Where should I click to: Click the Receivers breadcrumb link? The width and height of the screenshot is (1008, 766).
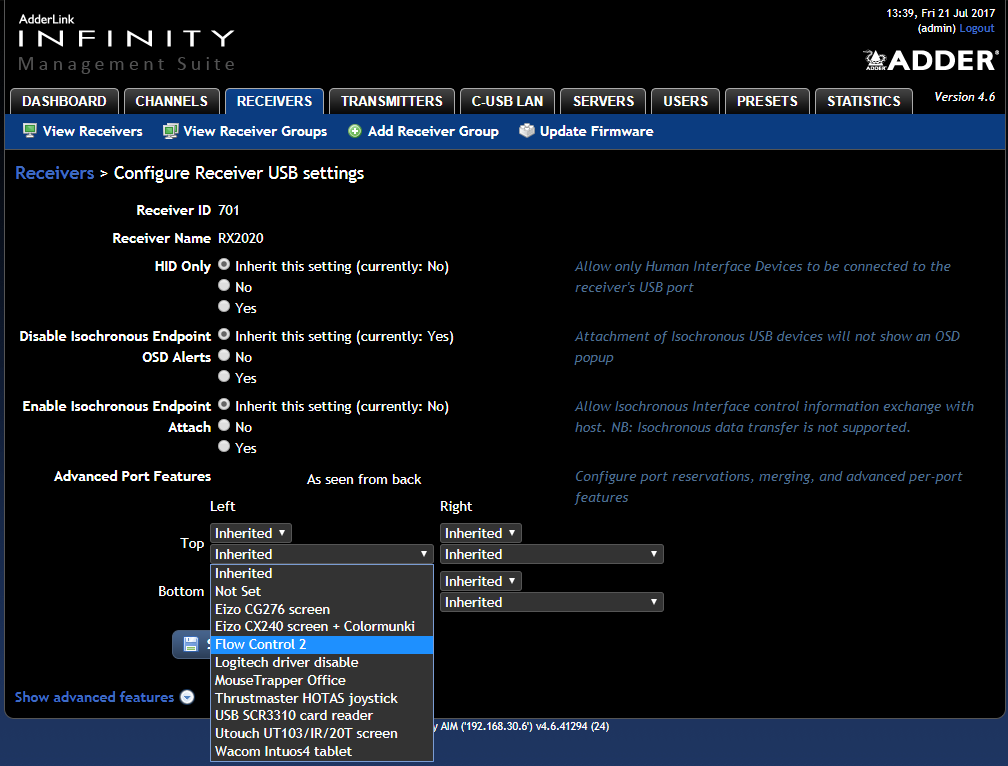[x=55, y=174]
